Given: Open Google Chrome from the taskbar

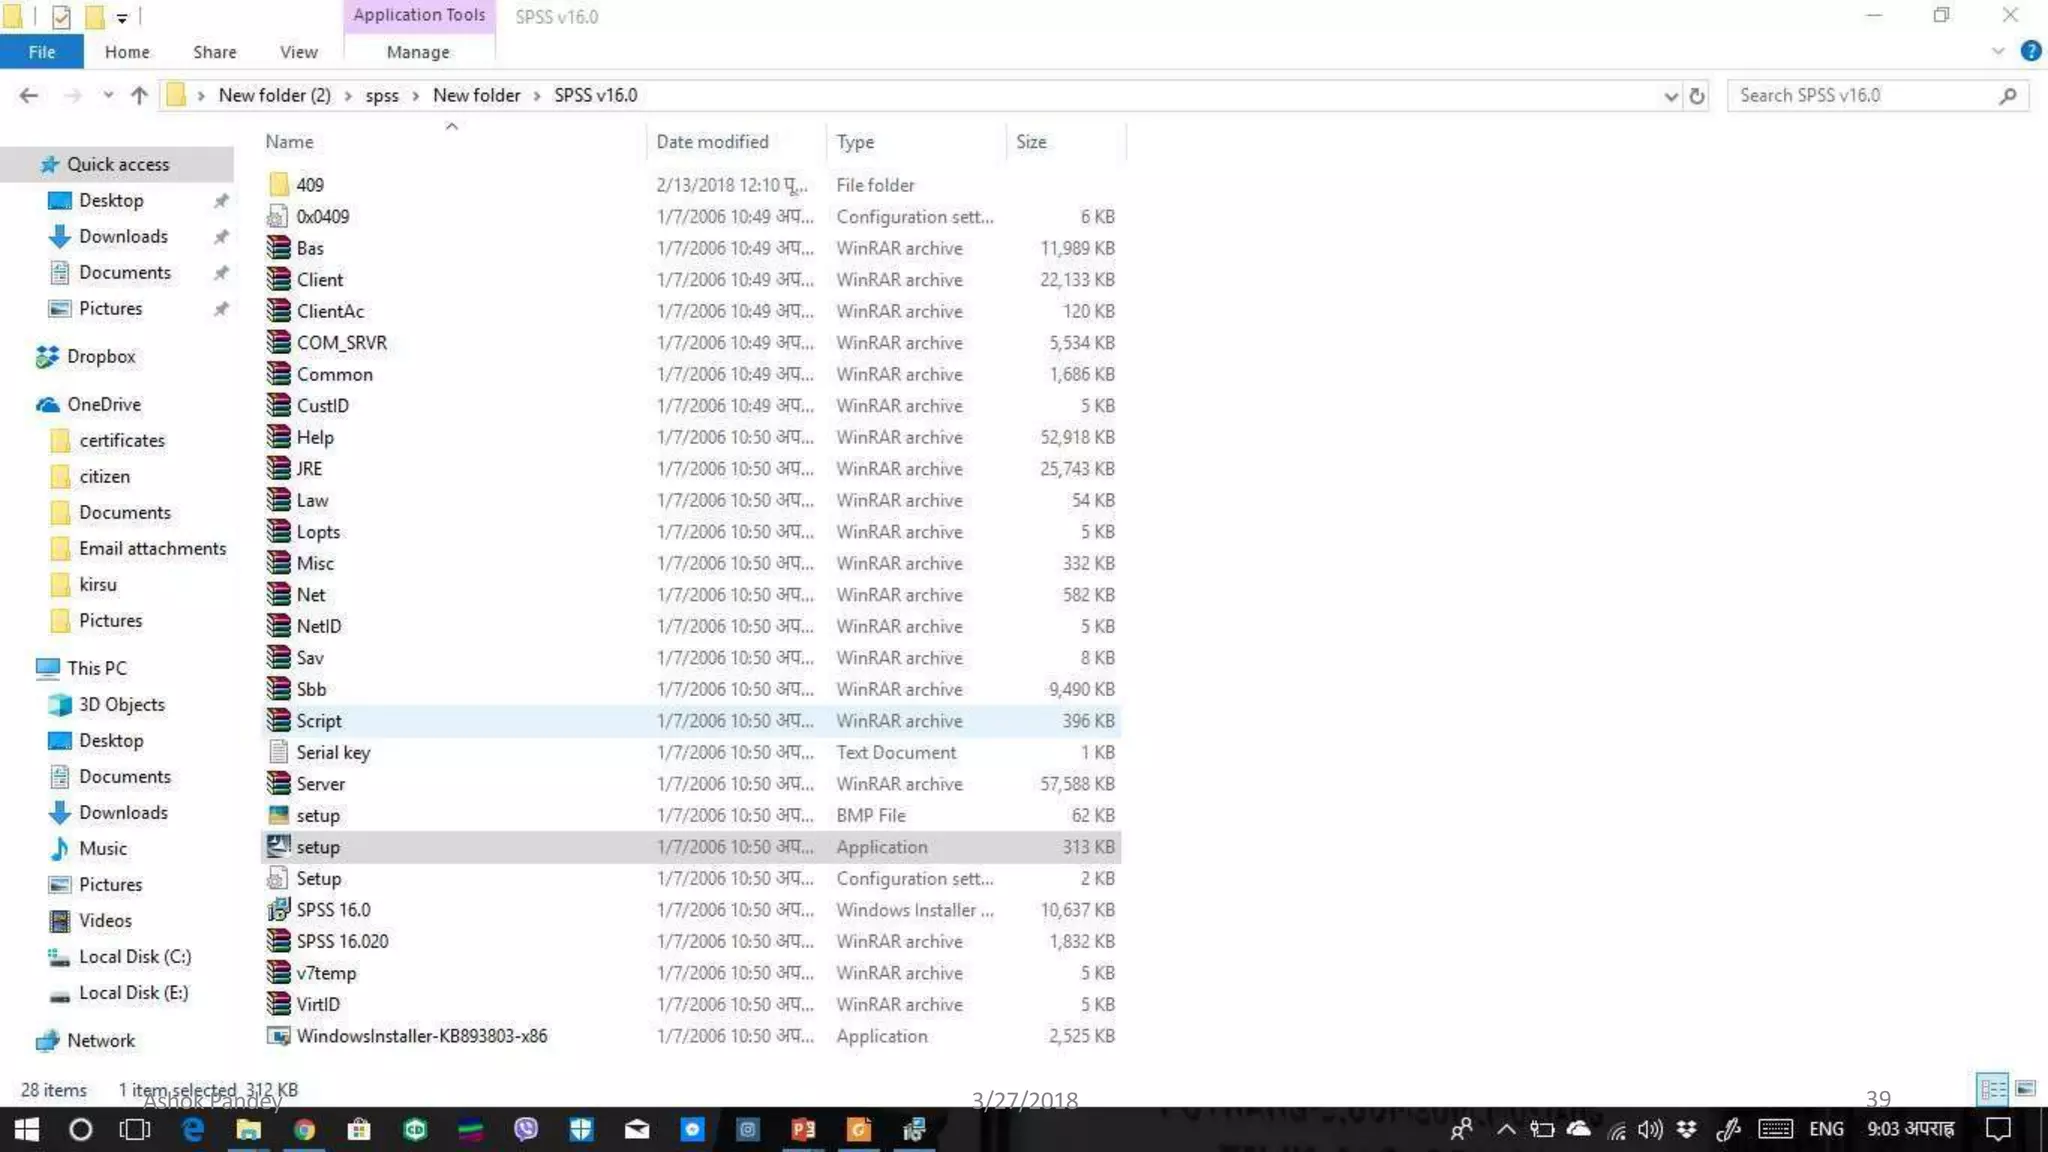Looking at the screenshot, I should (x=304, y=1130).
